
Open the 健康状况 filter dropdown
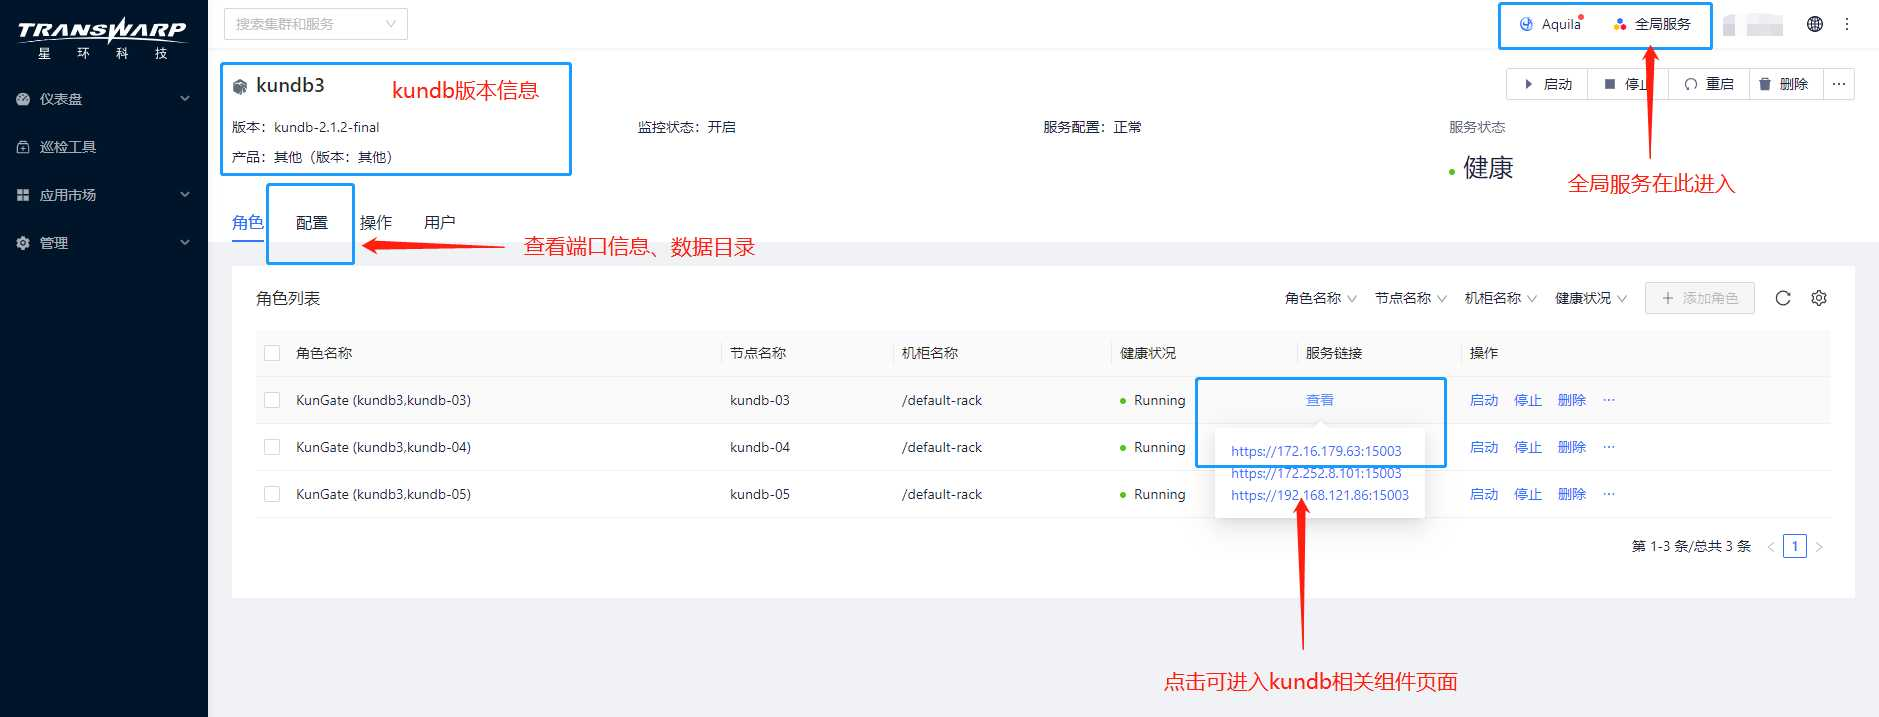(1591, 298)
